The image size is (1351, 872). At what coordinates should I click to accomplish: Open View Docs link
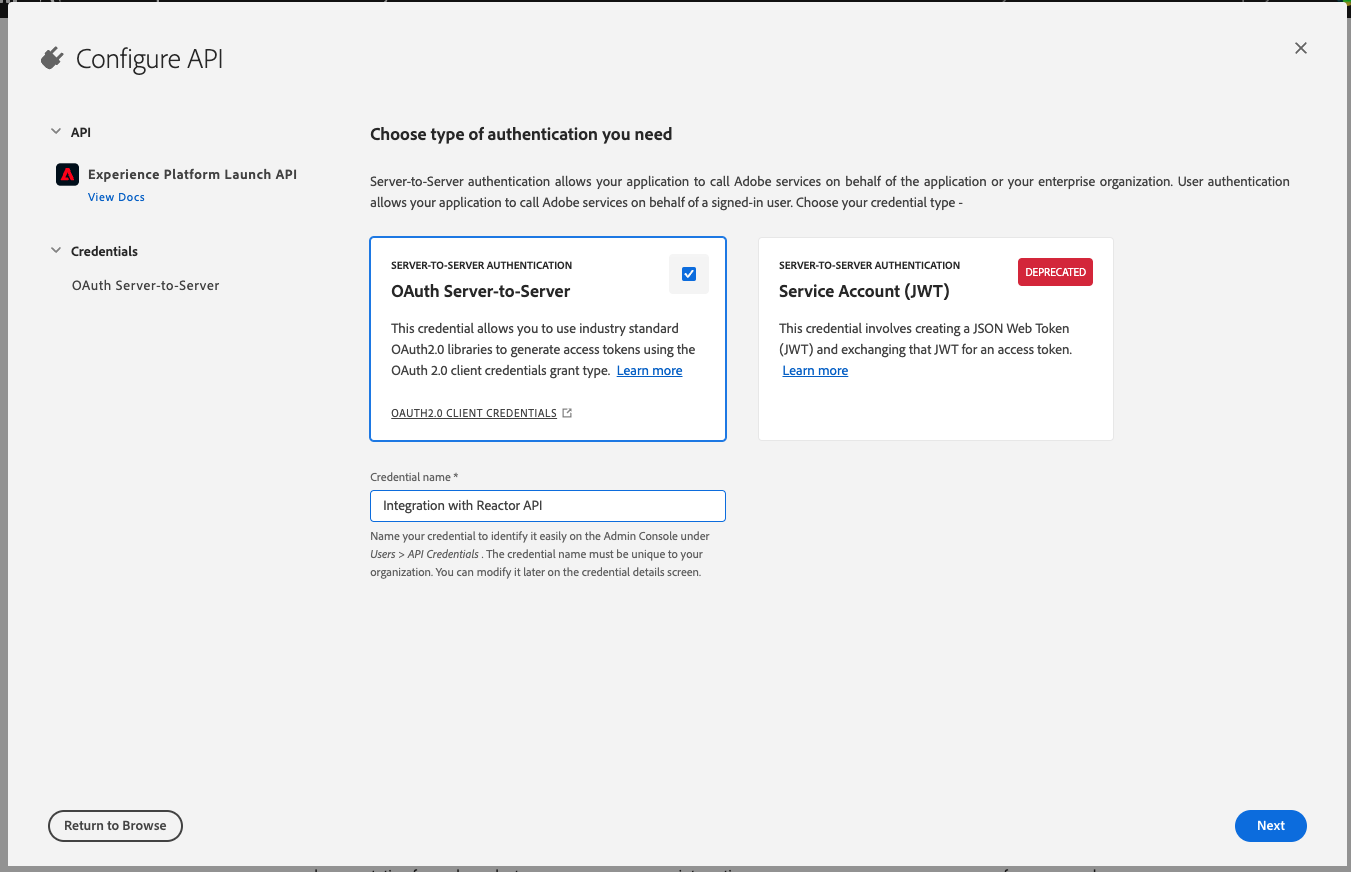[116, 197]
